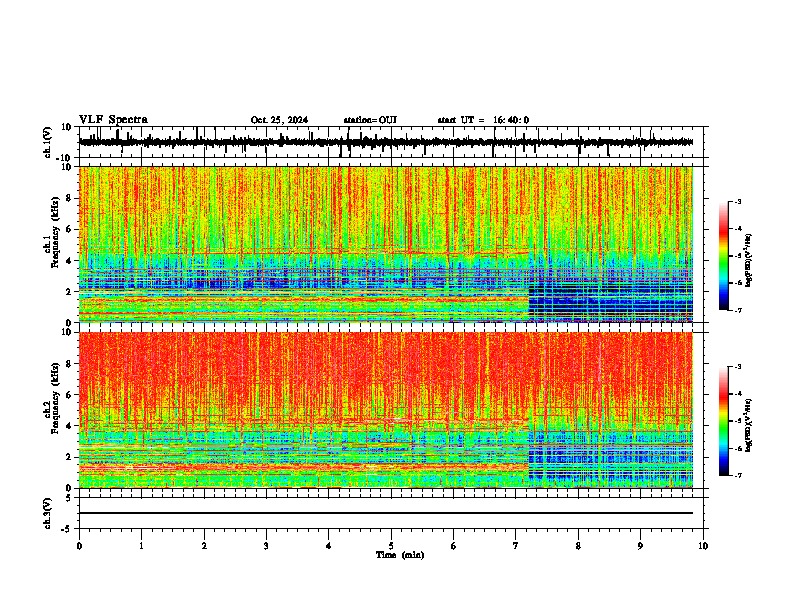Click the flat ch.3 voltage line
The height and width of the screenshot is (612, 792).
click(x=386, y=513)
